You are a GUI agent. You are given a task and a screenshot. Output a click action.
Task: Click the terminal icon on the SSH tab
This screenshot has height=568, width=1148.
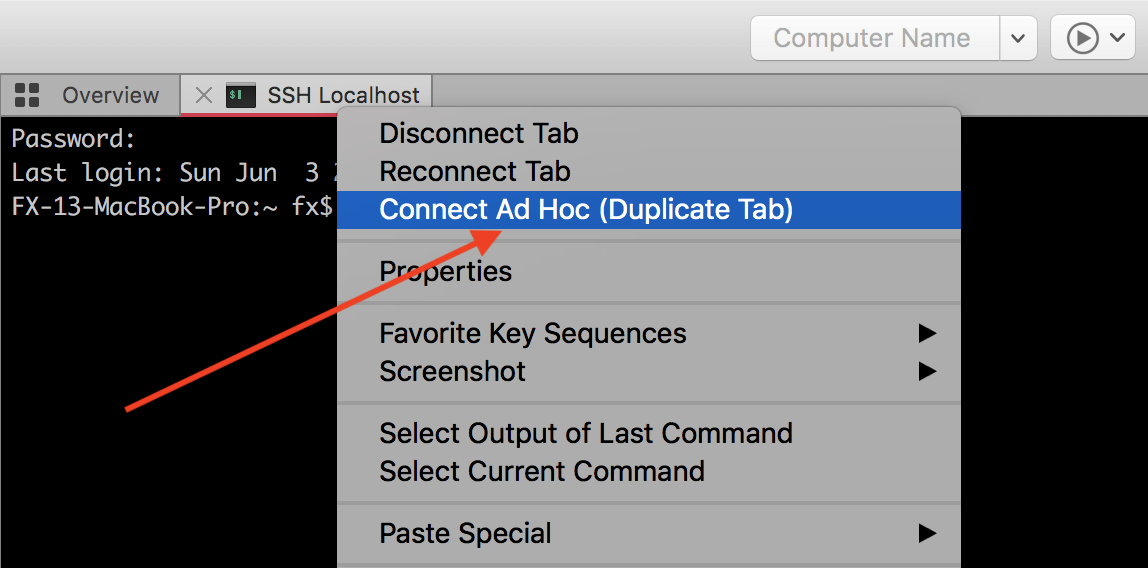[x=239, y=95]
